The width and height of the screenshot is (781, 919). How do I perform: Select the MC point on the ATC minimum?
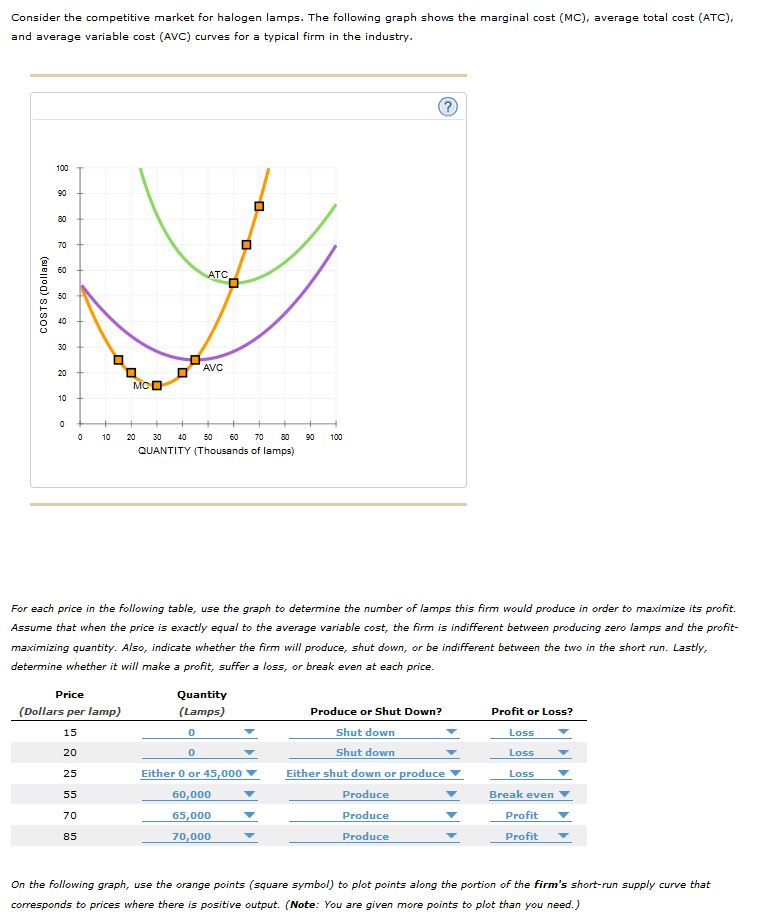[234, 283]
